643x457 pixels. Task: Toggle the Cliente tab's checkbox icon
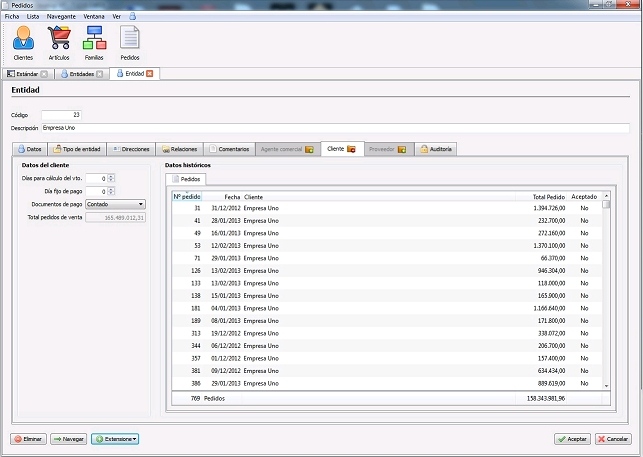tap(351, 149)
